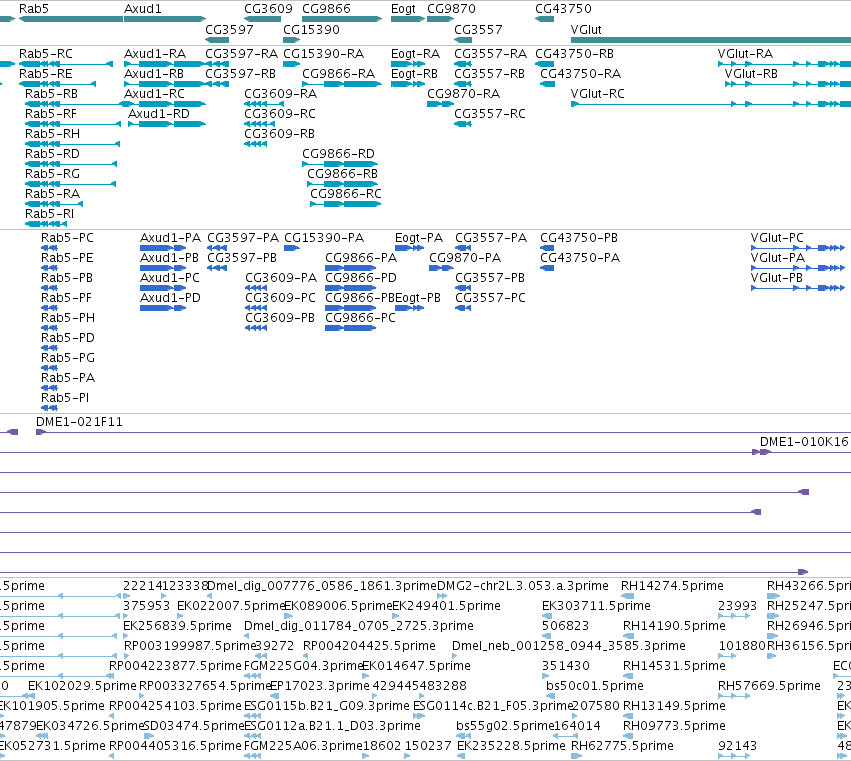Viewport: 851px width, 761px height.
Task: Select EST EK256839.5prime
Action: pos(127,636)
